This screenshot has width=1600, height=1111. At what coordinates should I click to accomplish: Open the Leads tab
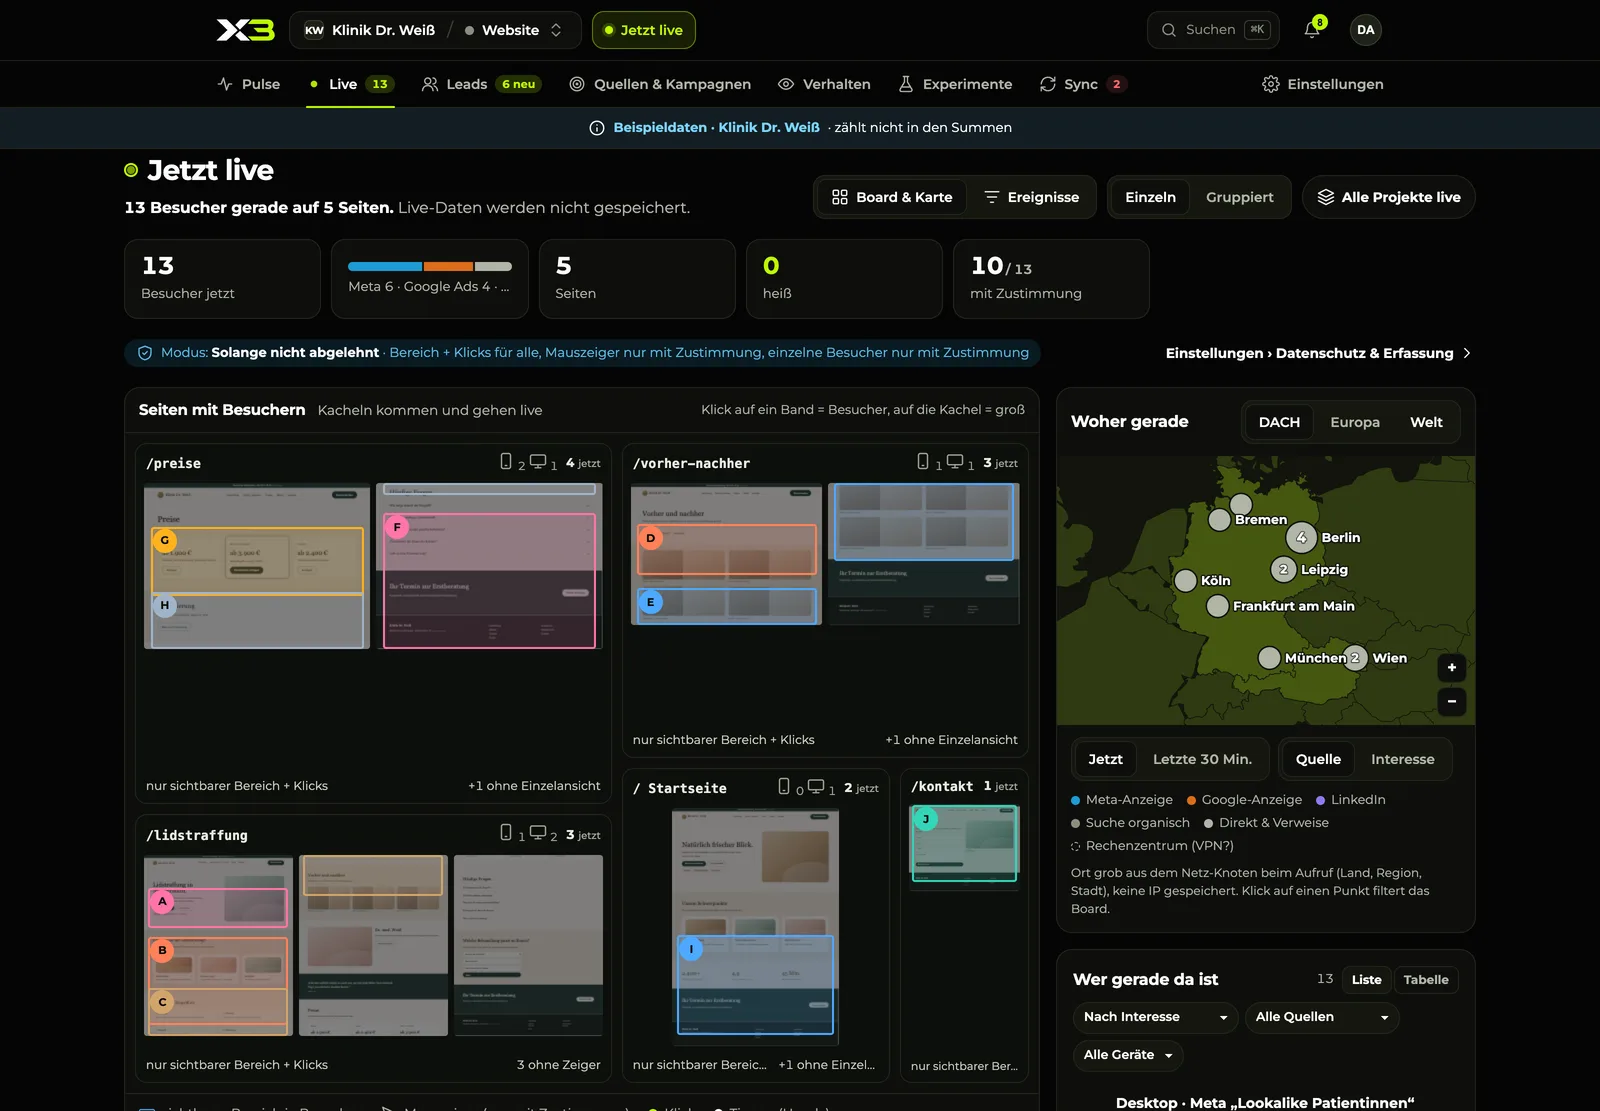click(480, 84)
